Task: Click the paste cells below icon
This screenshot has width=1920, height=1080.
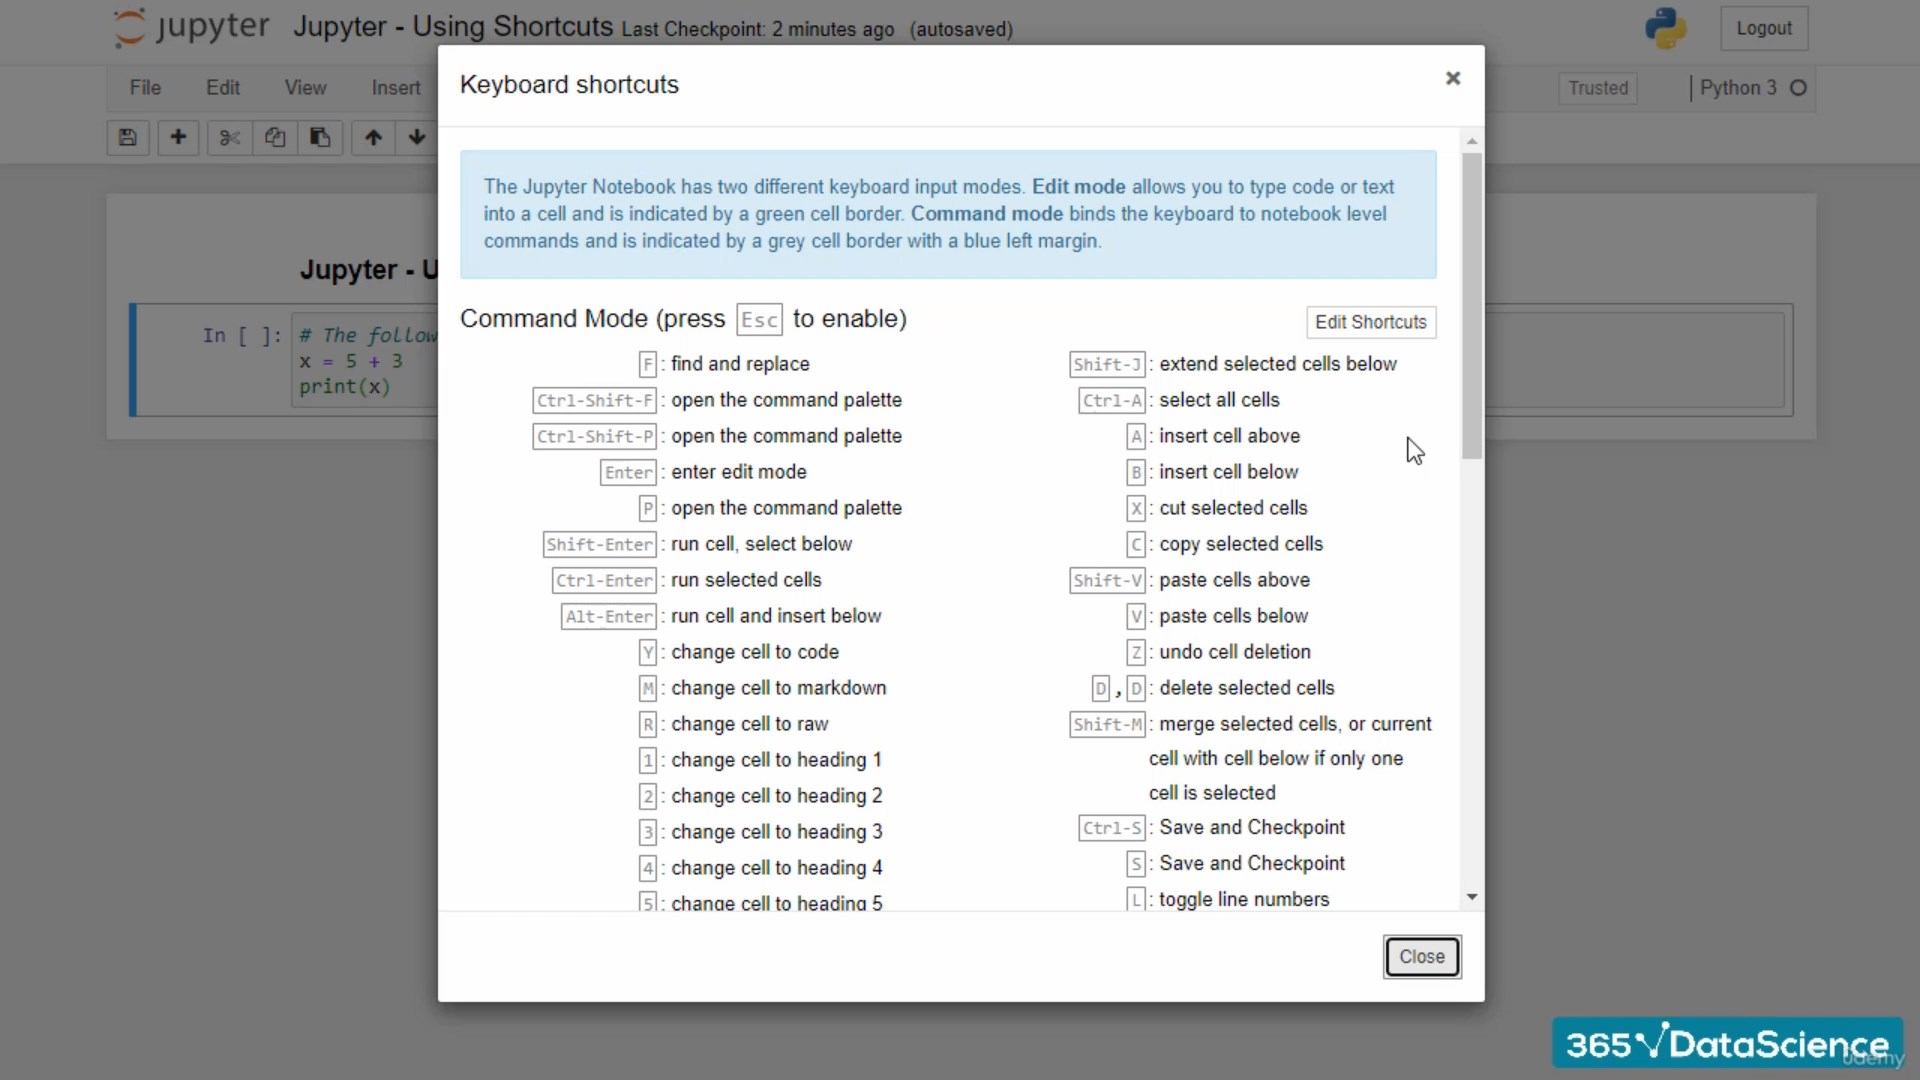Action: 320,138
